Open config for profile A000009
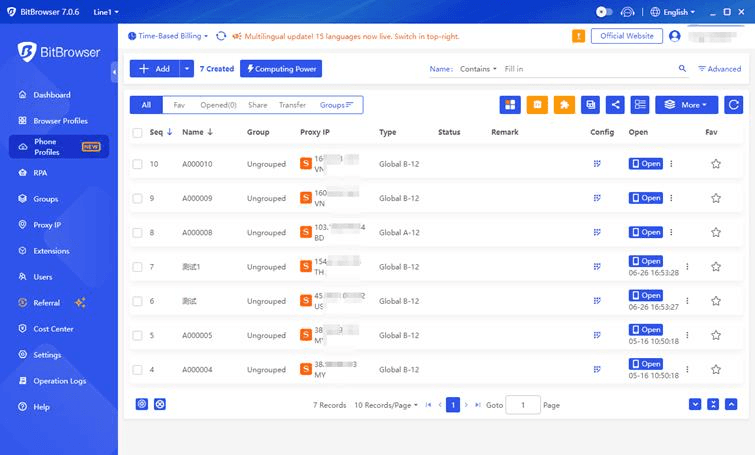 (x=597, y=198)
